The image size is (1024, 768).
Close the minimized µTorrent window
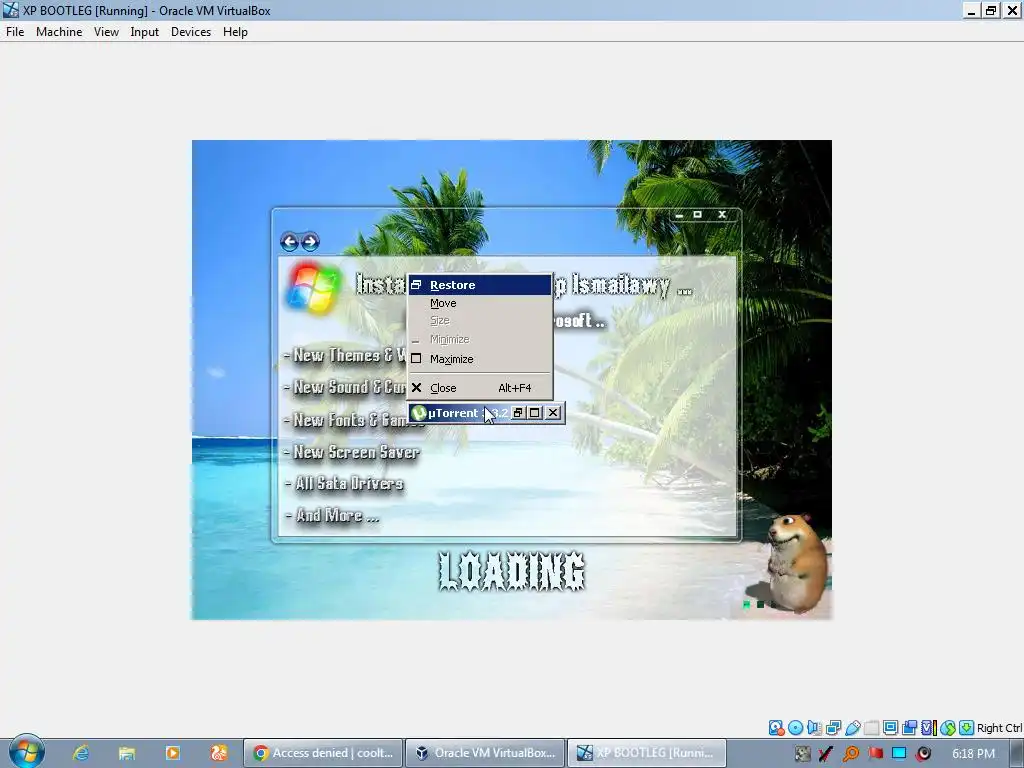pos(553,413)
